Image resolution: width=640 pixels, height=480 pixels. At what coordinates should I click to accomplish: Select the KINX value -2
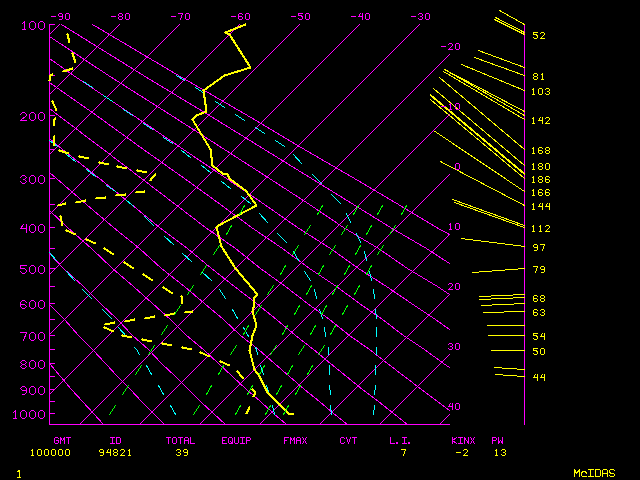[x=461, y=453]
